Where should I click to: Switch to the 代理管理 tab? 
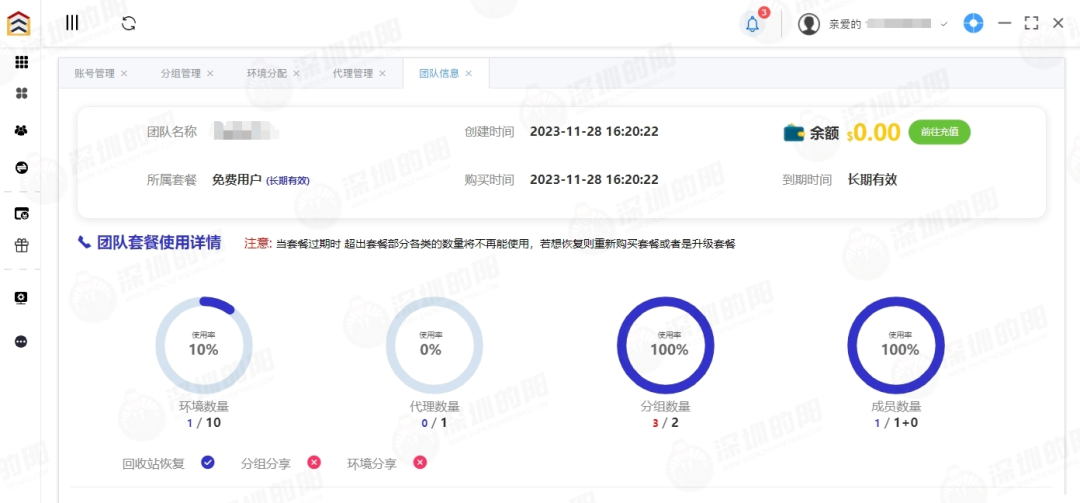pos(353,74)
